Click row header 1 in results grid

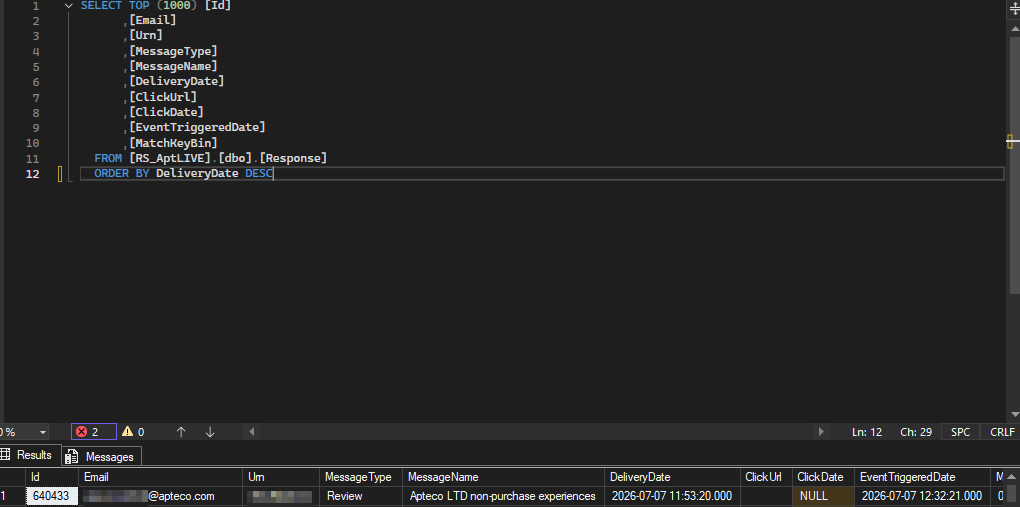12,496
